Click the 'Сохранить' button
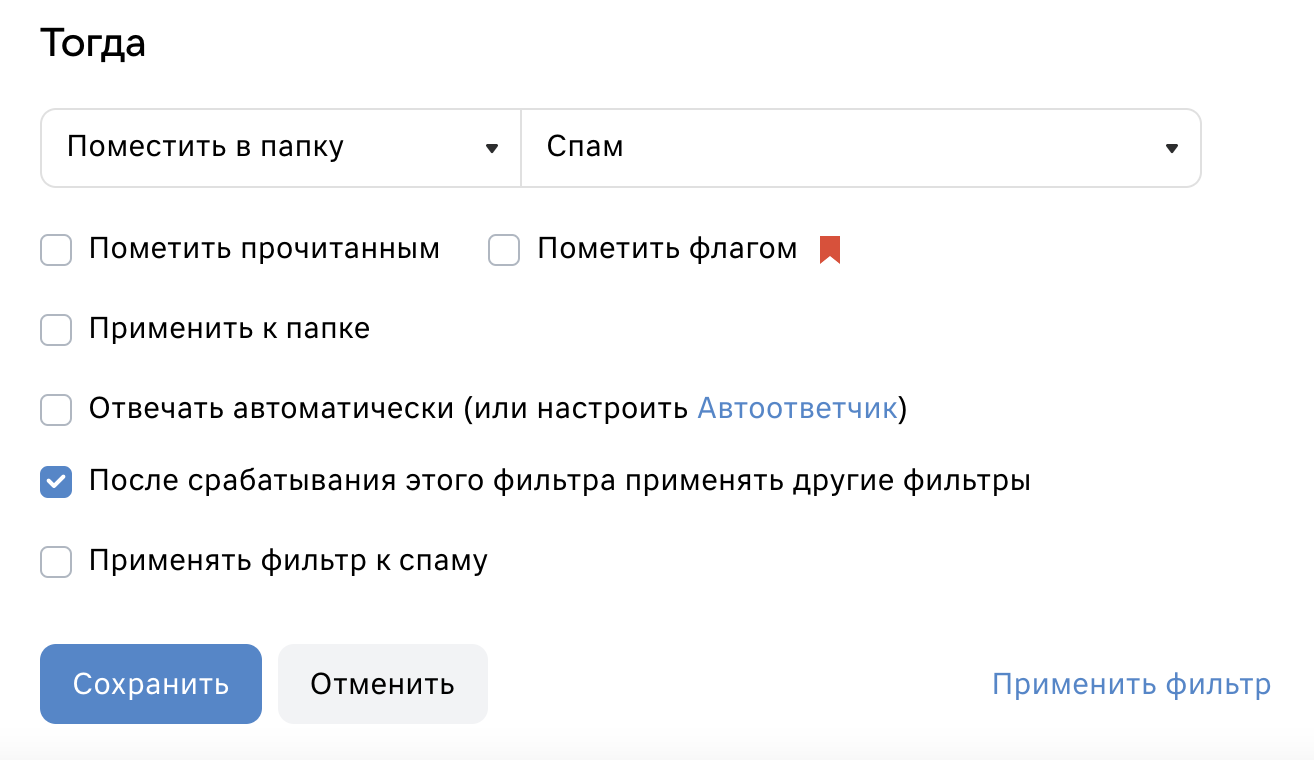This screenshot has width=1314, height=760. coord(151,684)
